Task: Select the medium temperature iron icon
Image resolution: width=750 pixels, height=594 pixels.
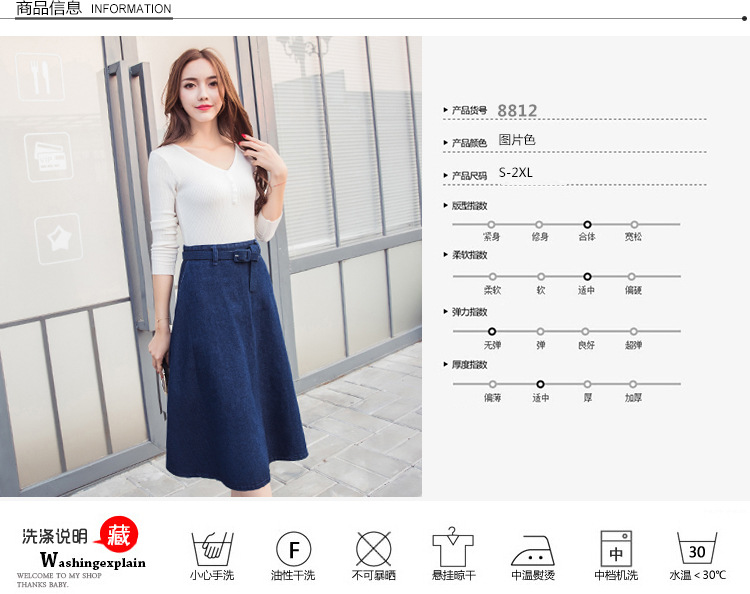Action: [x=533, y=549]
